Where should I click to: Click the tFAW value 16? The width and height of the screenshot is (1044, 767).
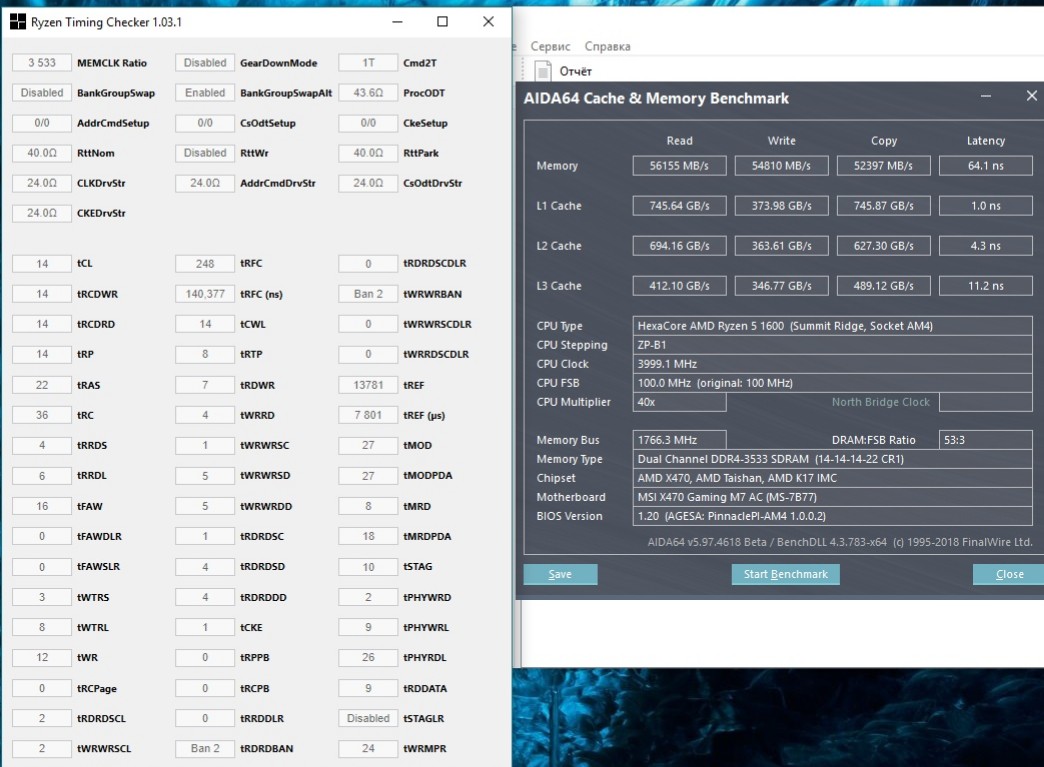[x=41, y=506]
